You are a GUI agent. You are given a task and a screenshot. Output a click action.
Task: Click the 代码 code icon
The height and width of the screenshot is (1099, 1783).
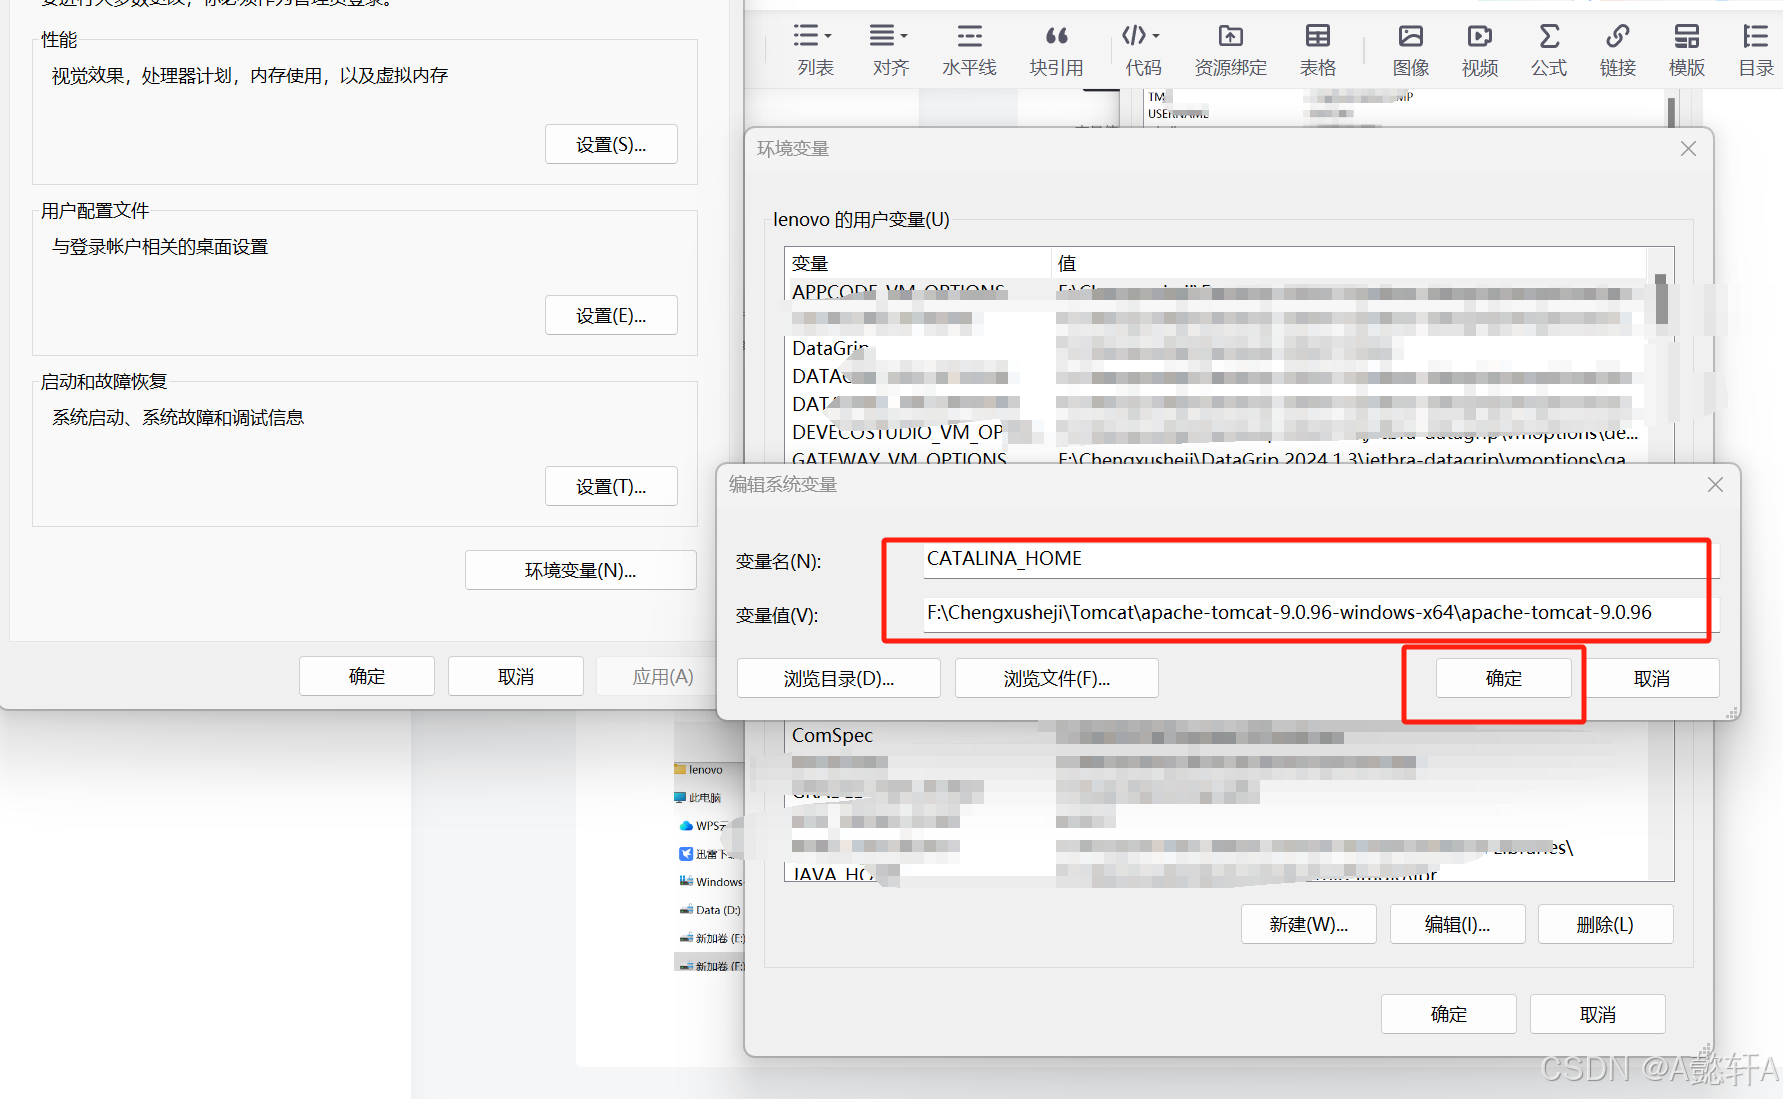(1142, 48)
